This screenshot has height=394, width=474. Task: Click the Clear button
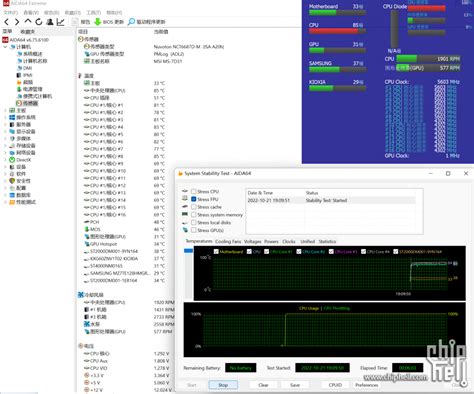263,385
